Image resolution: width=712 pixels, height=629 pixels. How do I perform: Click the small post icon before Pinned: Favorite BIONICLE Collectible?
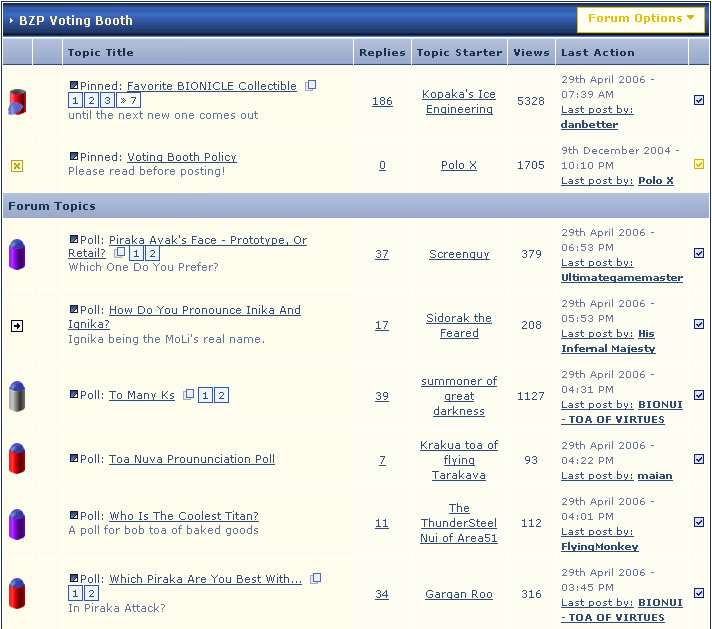click(x=73, y=85)
